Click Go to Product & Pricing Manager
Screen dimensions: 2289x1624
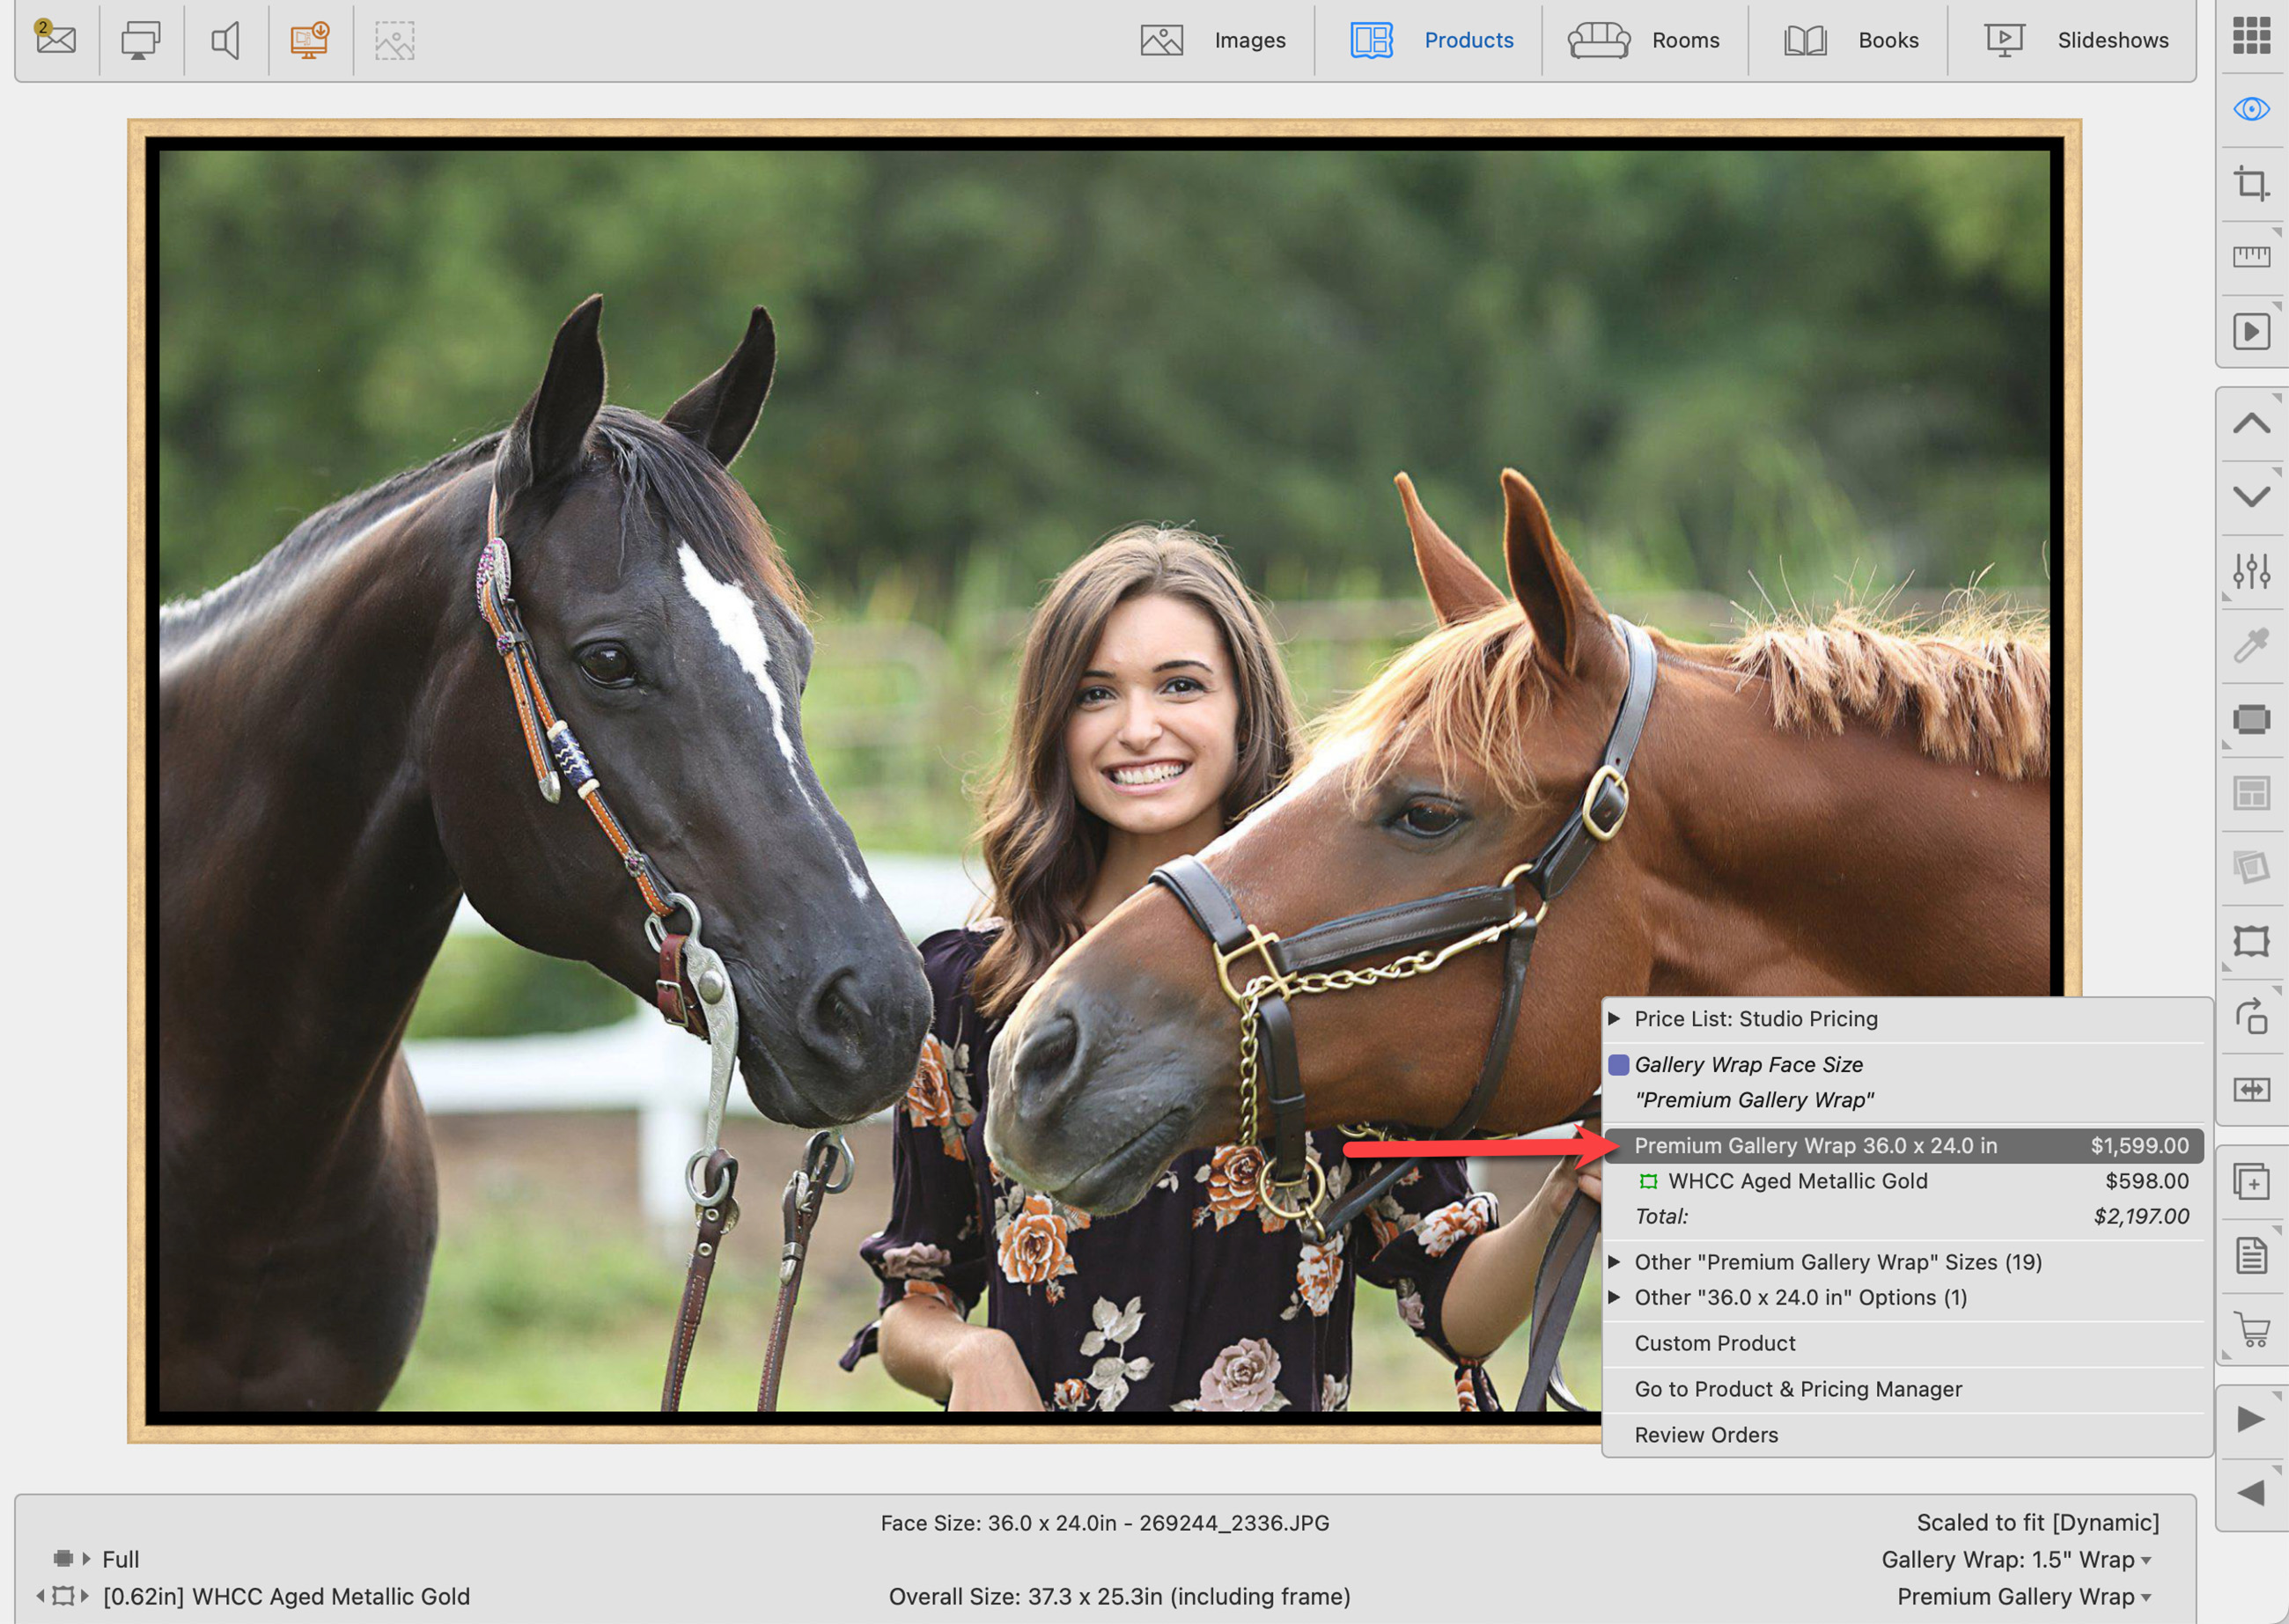(1797, 1389)
